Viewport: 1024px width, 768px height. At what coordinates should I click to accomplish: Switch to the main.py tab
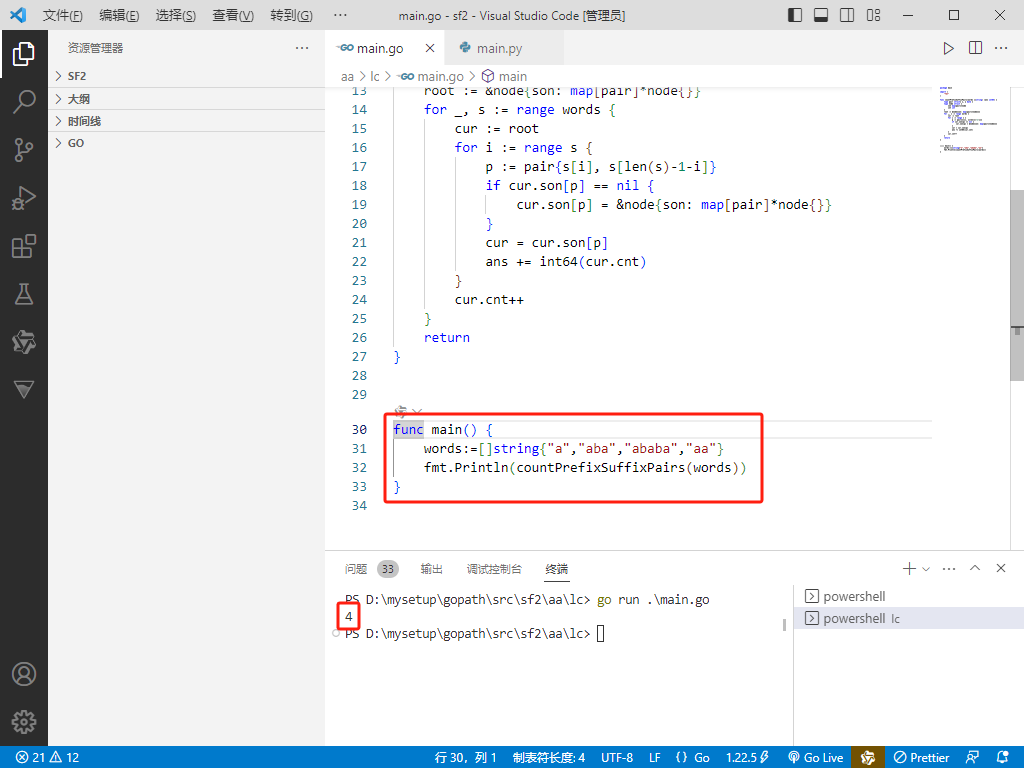coord(498,48)
